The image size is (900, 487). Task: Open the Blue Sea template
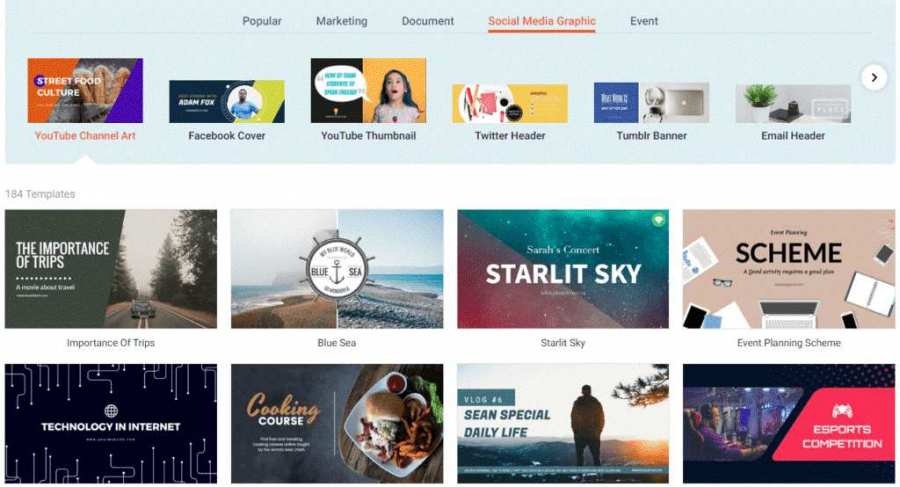(337, 269)
